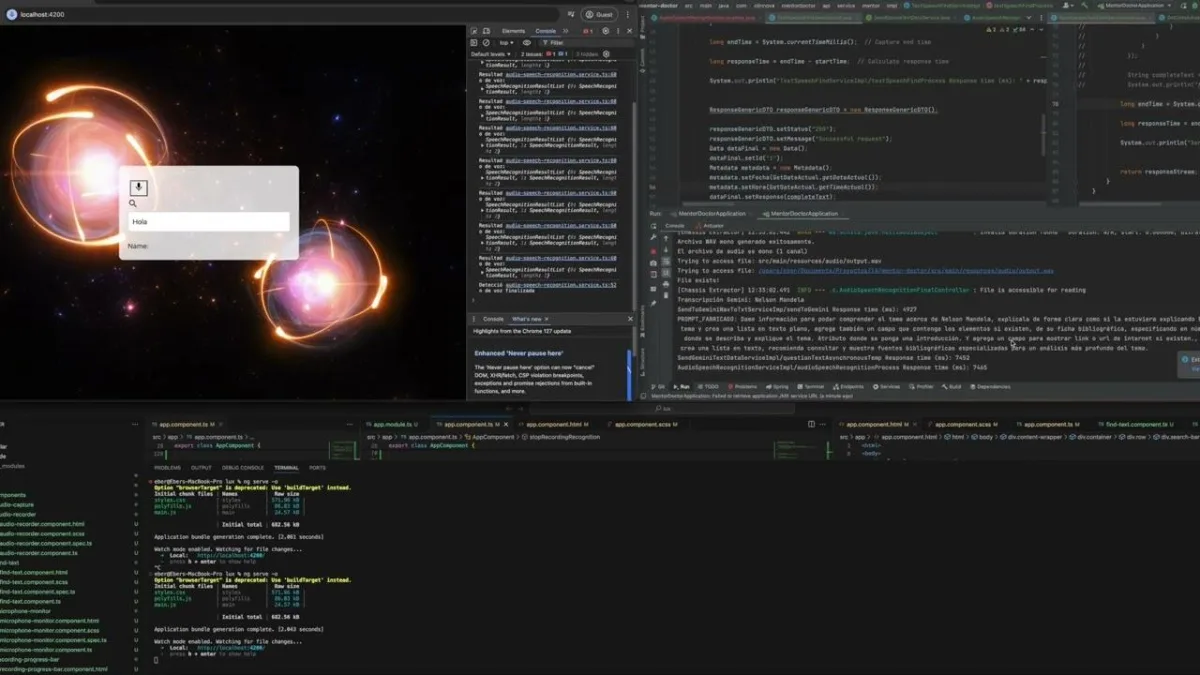Click the live expression eye icon
The height and width of the screenshot is (675, 1200).
(527, 43)
